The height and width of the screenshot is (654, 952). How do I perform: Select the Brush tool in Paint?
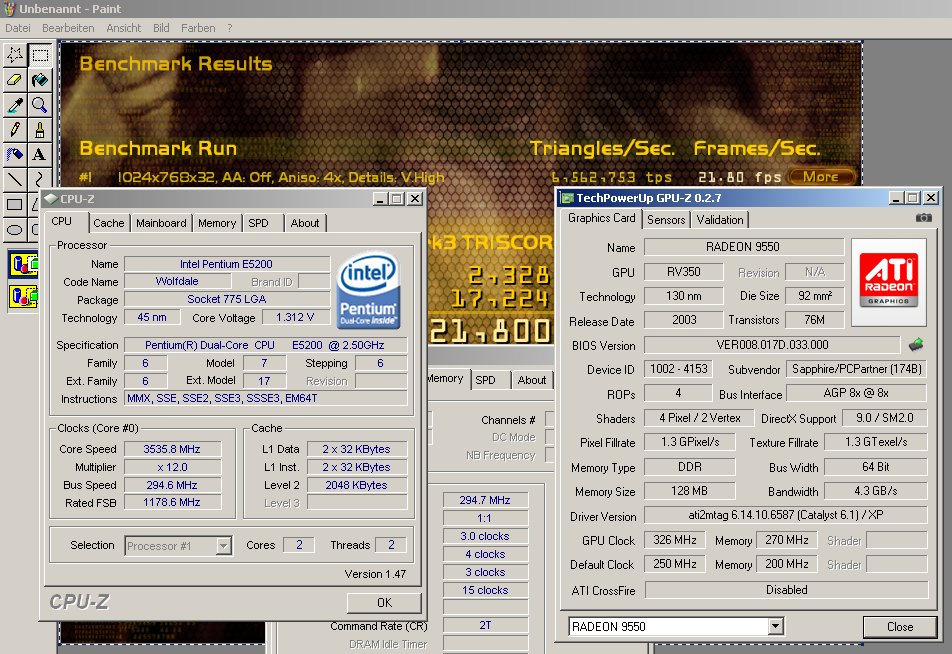[x=40, y=130]
